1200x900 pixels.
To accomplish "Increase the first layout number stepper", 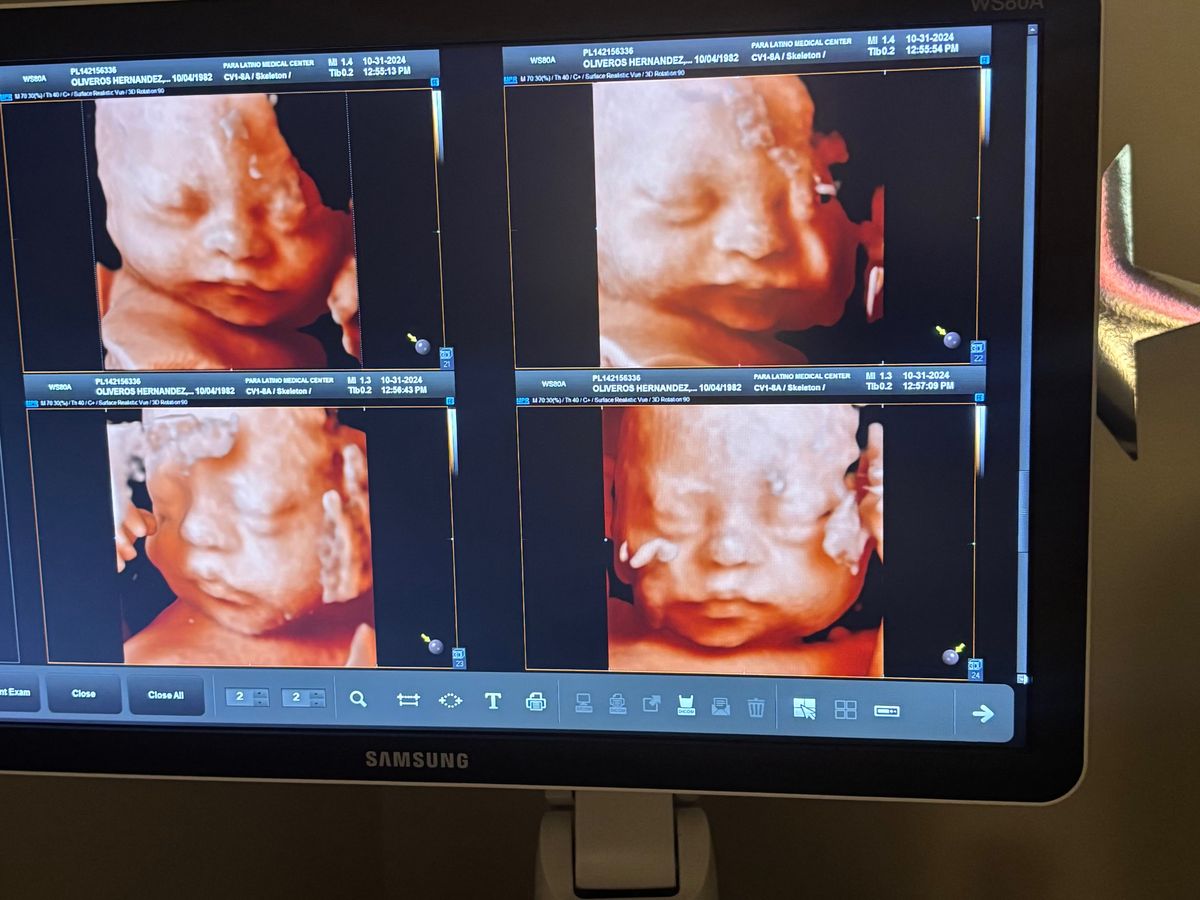I will pos(261,693).
